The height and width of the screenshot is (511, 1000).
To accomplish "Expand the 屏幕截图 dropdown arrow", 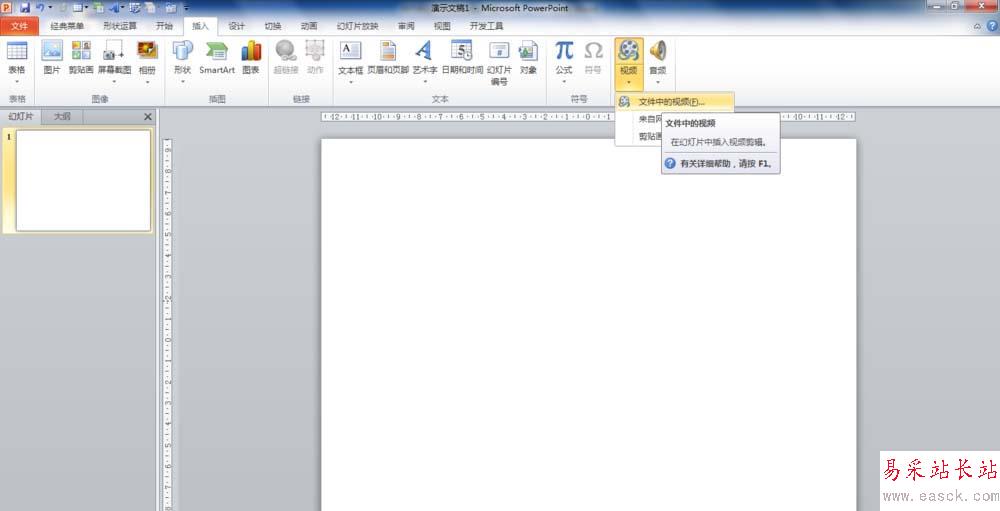I will [x=114, y=82].
